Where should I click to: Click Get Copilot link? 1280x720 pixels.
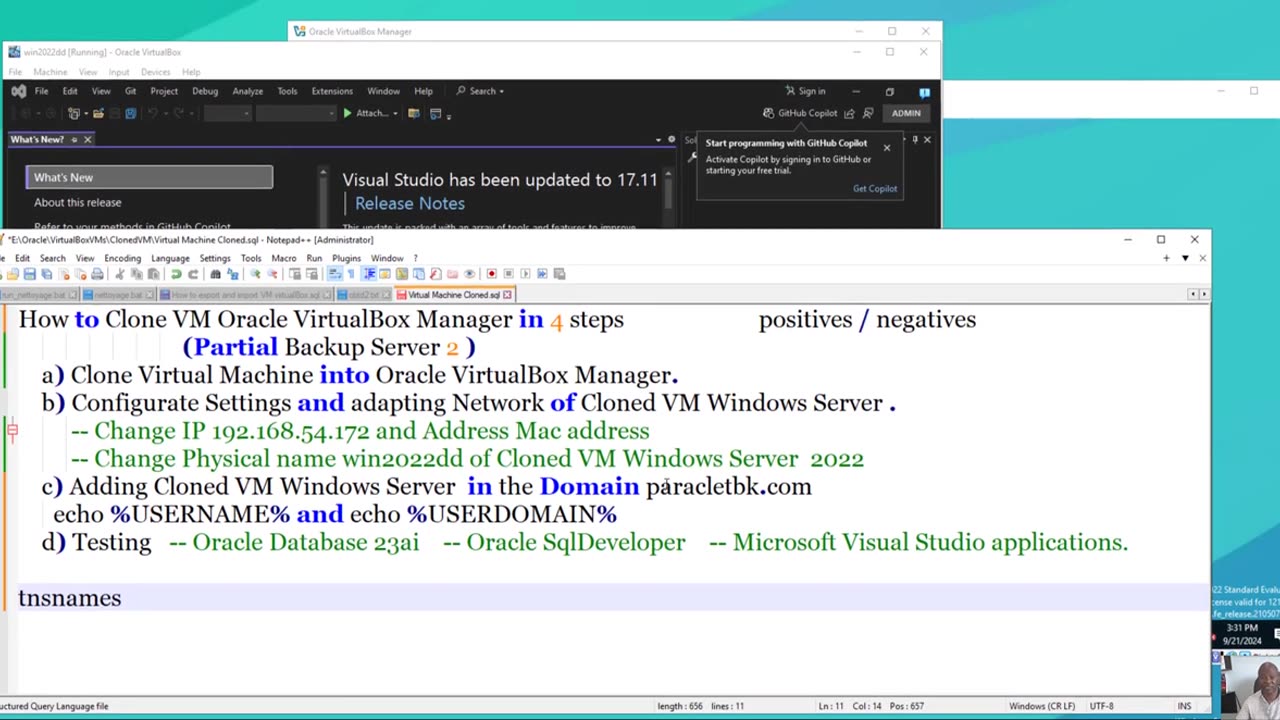(x=875, y=188)
